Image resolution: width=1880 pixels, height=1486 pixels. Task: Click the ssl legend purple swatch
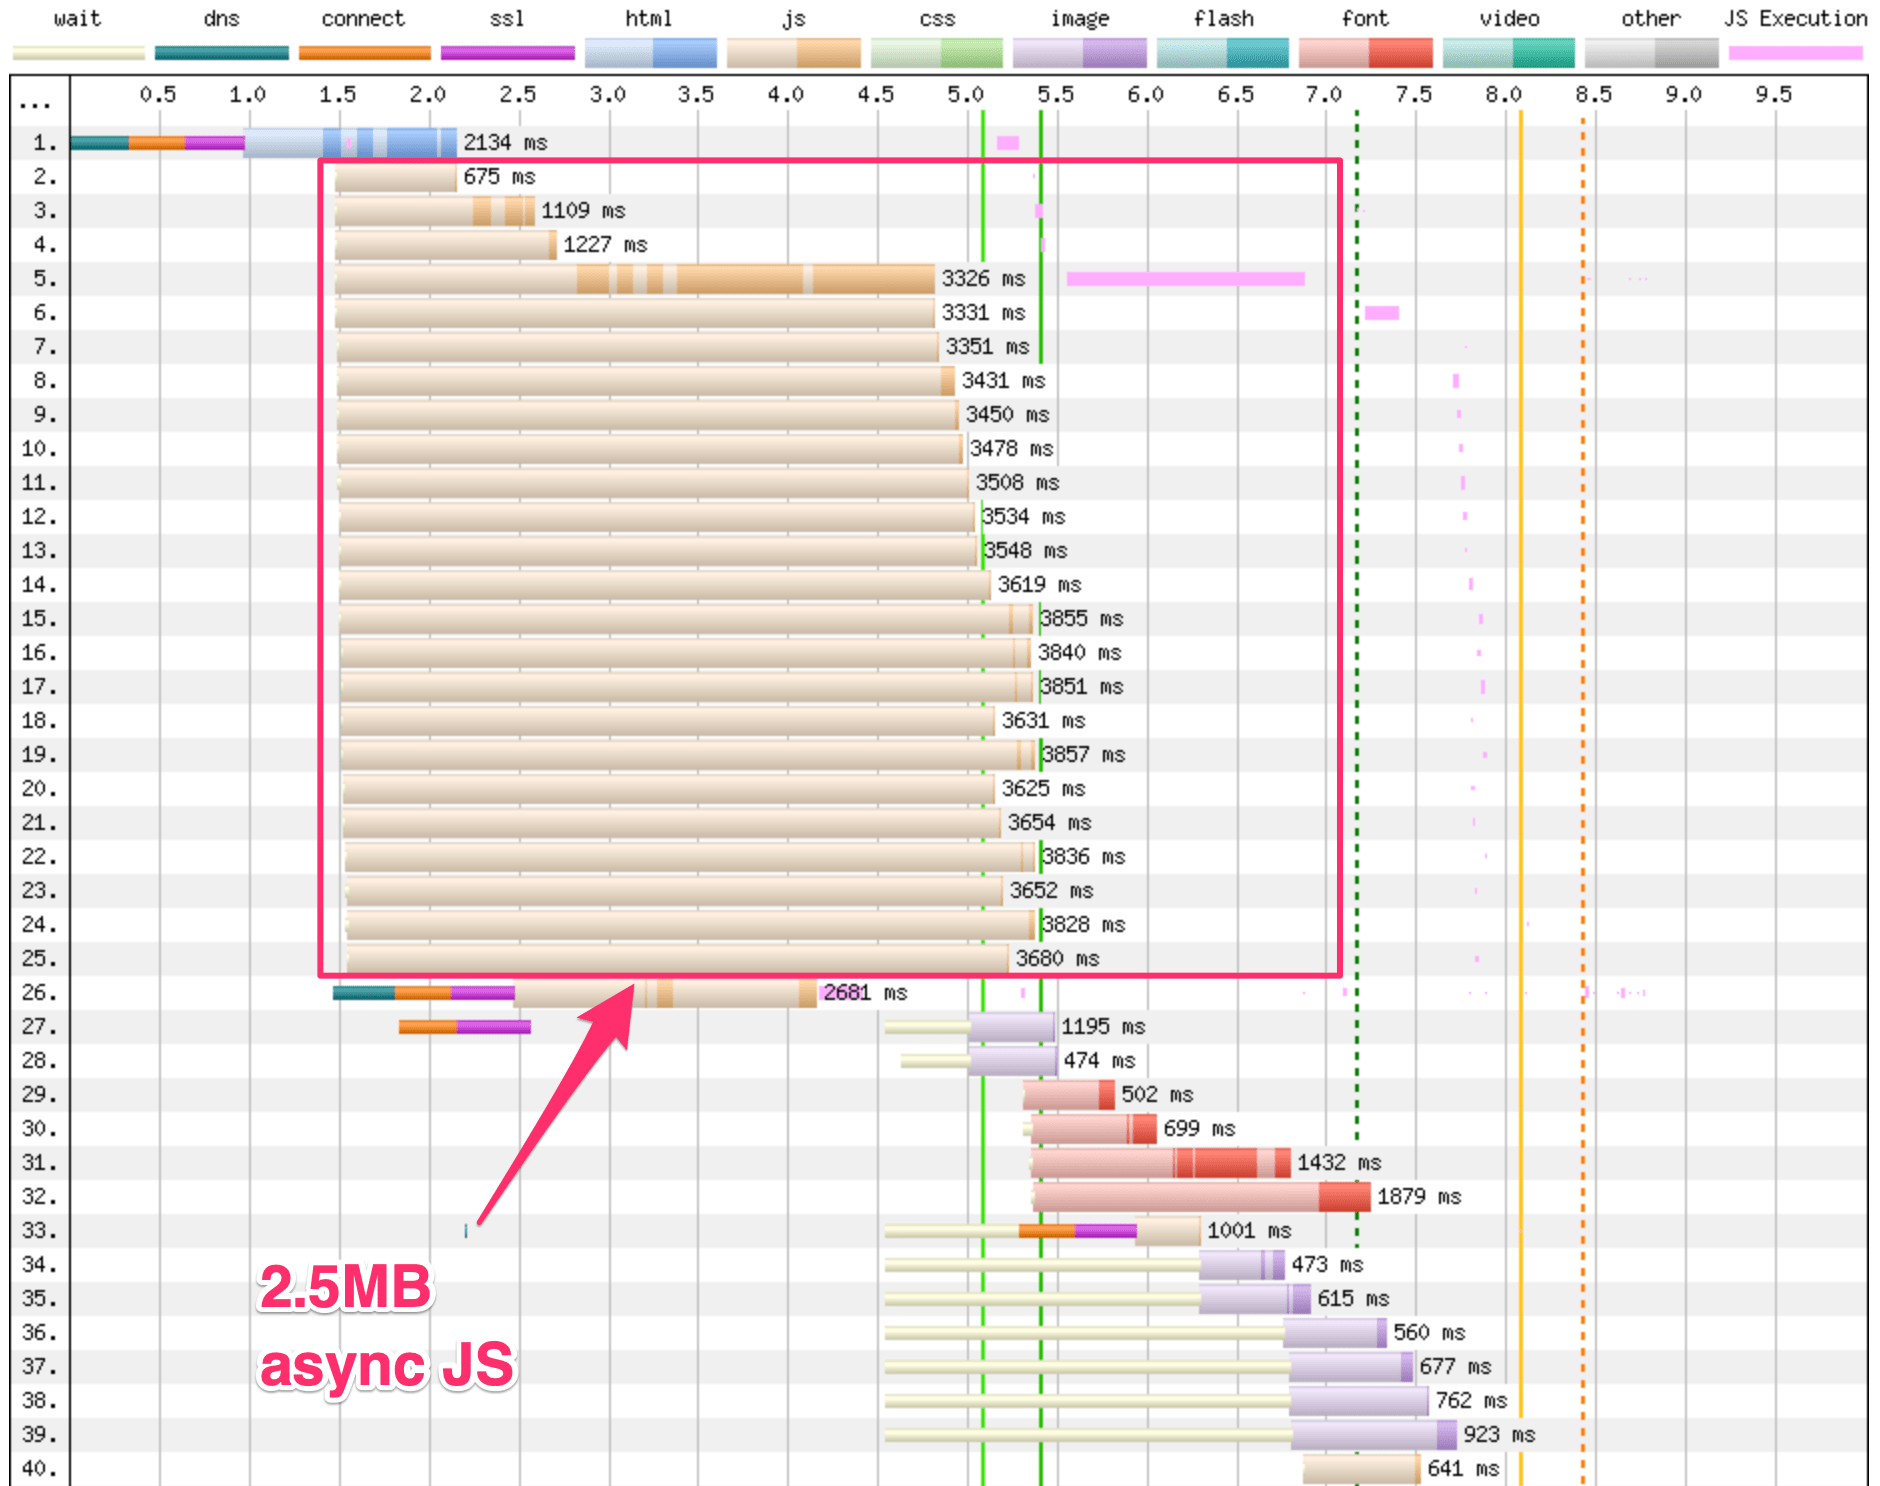pyautogui.click(x=507, y=53)
